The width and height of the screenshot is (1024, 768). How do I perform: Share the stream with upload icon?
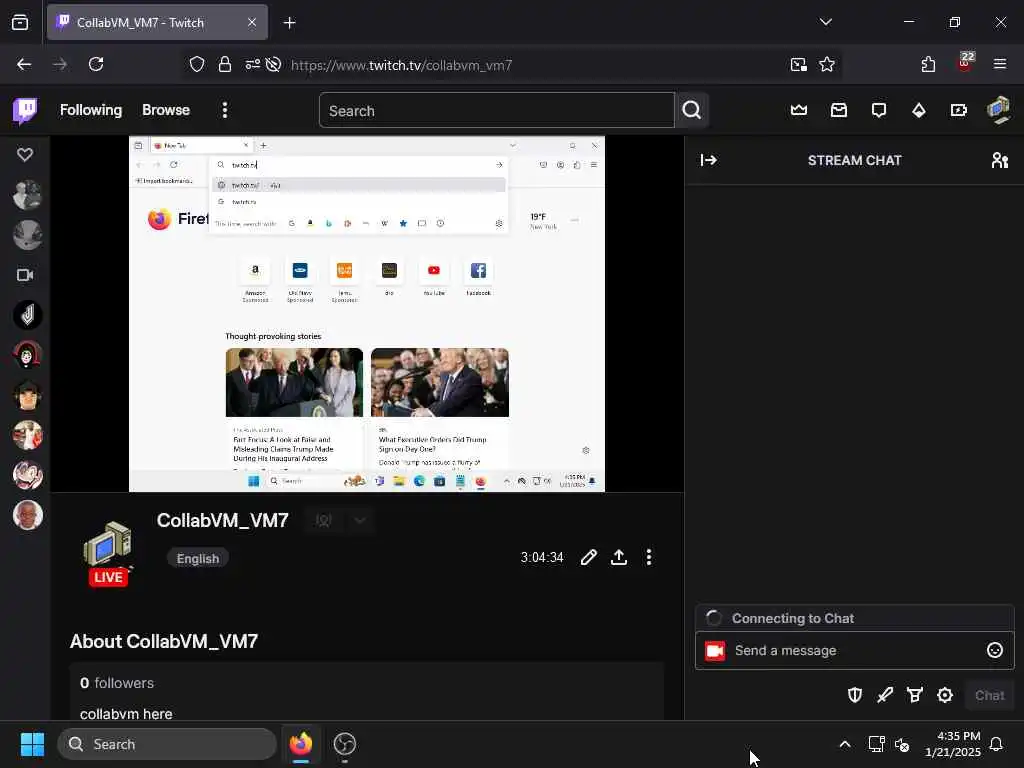coord(619,557)
